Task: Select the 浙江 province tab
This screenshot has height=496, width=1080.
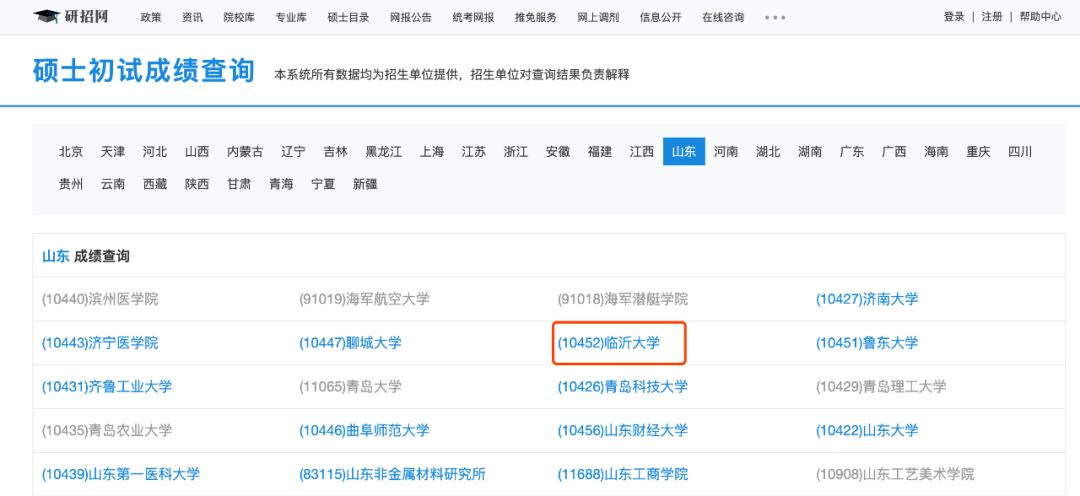Action: pyautogui.click(x=516, y=152)
